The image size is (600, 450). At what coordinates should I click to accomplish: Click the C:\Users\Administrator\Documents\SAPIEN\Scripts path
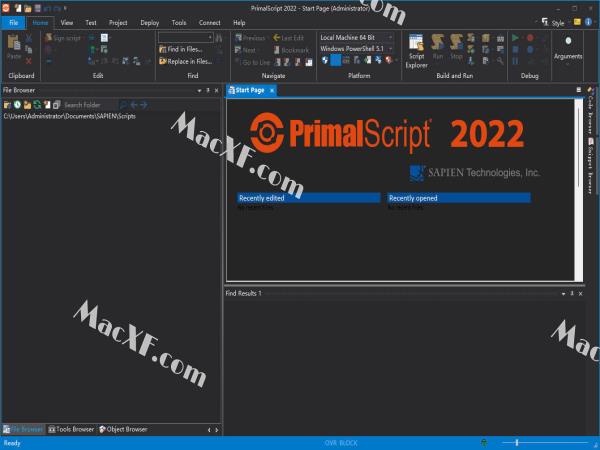[x=69, y=116]
